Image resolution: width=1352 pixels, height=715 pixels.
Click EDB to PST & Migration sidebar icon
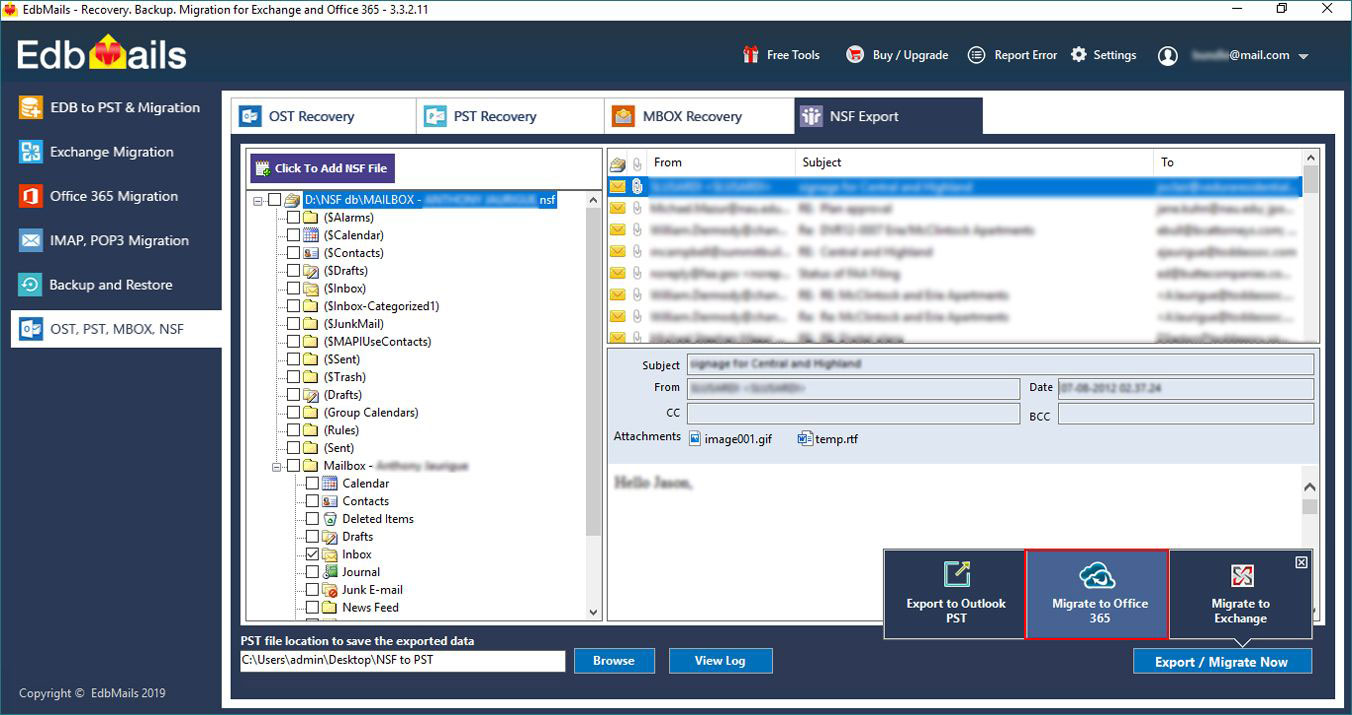click(31, 108)
